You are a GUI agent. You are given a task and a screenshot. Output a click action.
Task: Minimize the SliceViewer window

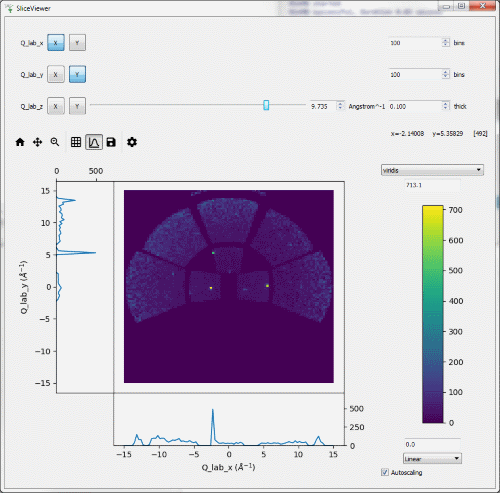click(x=447, y=6)
